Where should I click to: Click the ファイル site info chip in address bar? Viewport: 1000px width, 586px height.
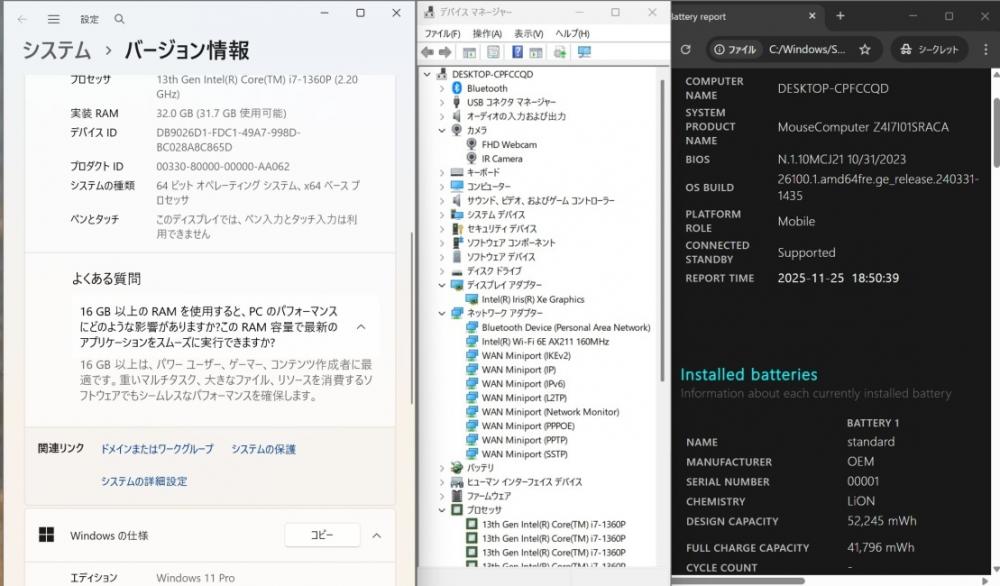click(x=735, y=49)
